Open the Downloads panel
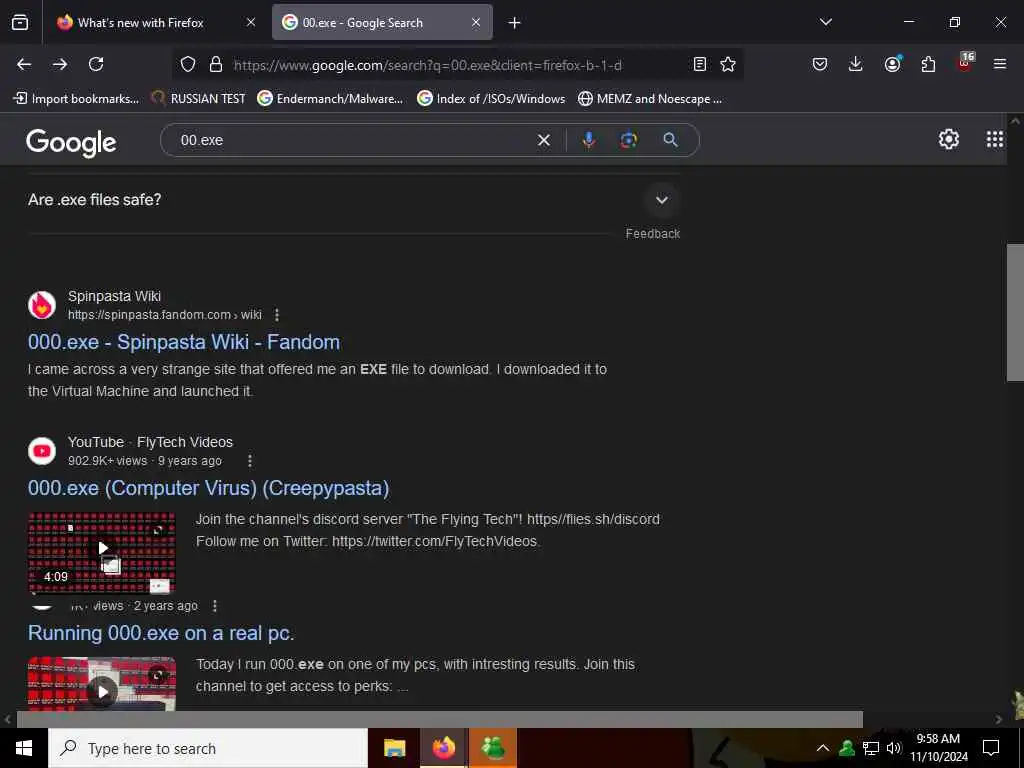The image size is (1024, 768). pos(856,64)
